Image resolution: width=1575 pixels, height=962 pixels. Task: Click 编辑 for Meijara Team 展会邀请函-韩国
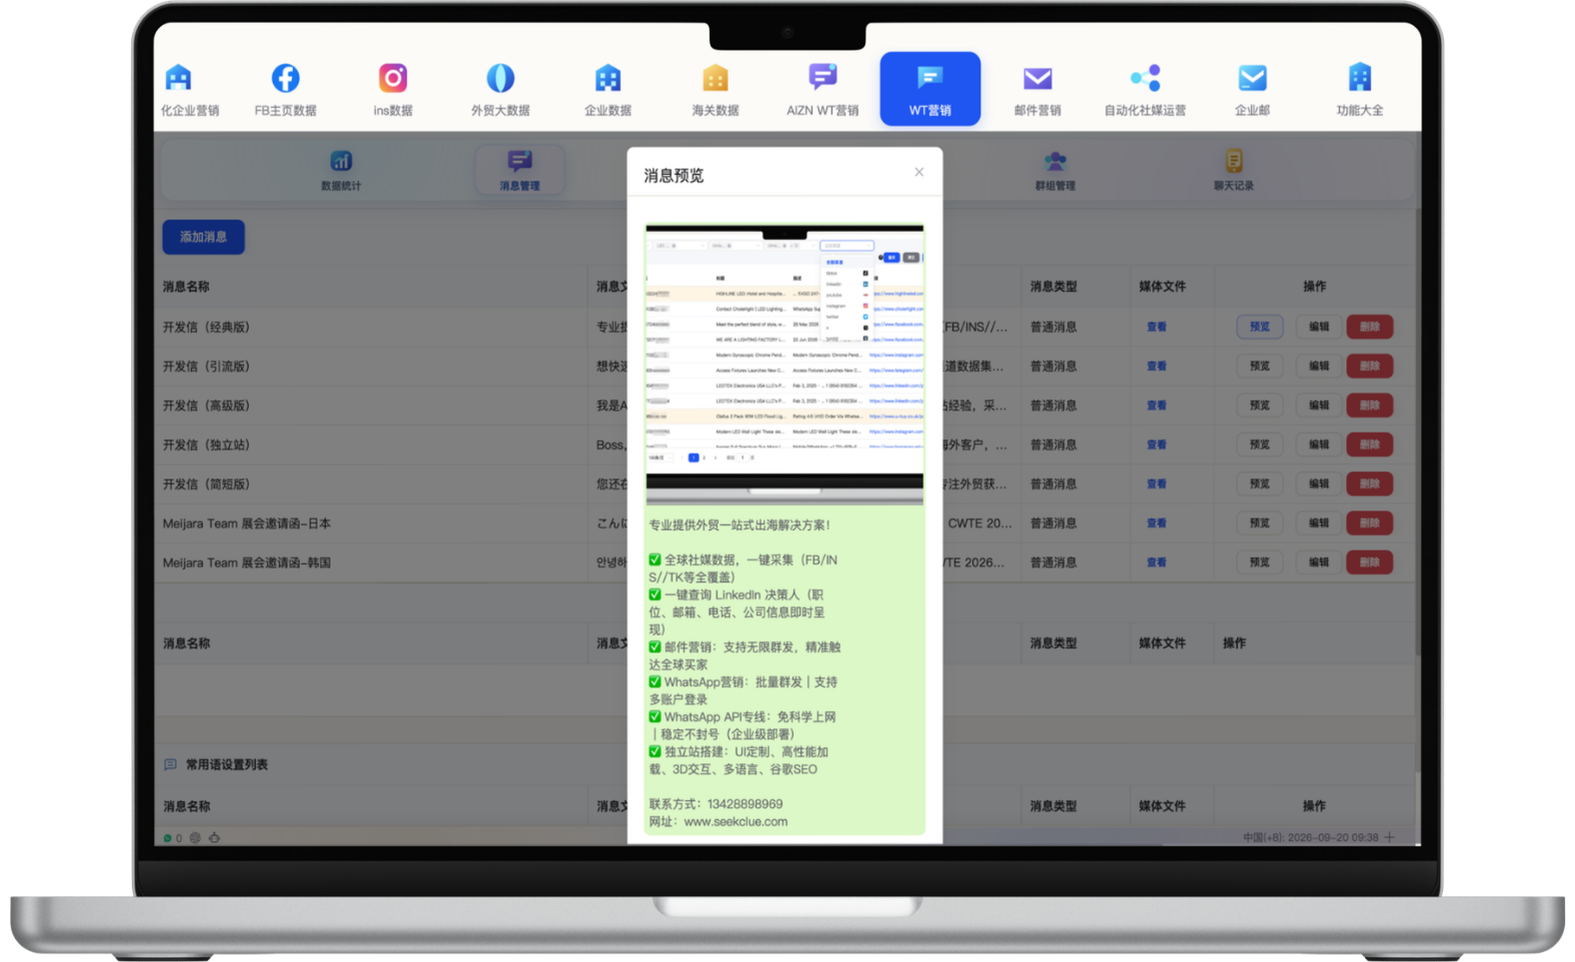[1319, 562]
